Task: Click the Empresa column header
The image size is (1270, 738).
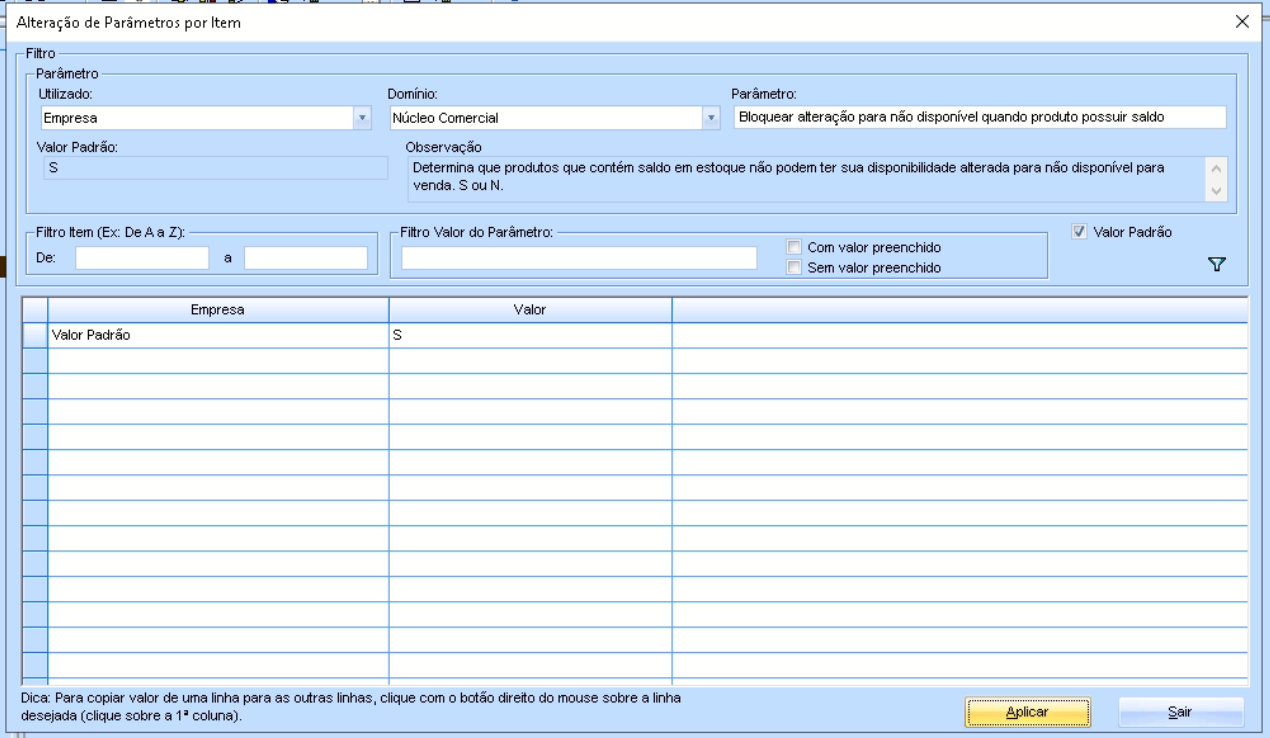Action: point(218,310)
